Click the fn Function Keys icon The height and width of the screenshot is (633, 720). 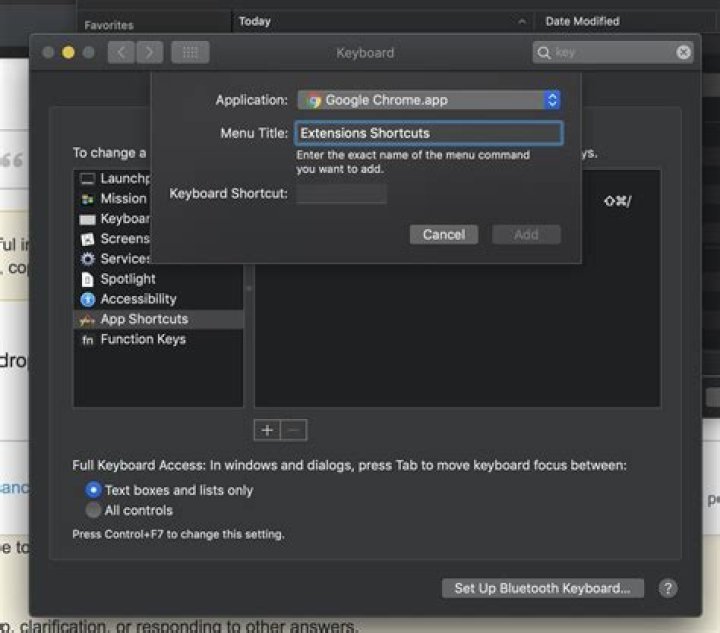coord(87,340)
